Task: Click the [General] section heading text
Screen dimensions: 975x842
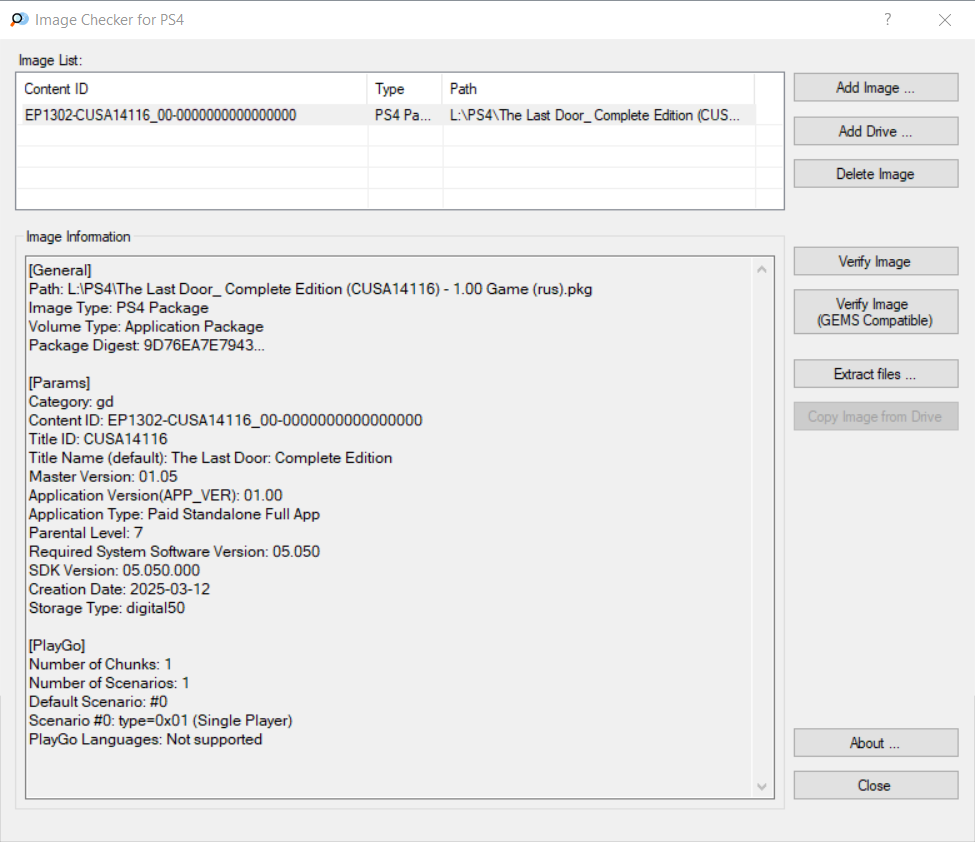Action: [60, 270]
